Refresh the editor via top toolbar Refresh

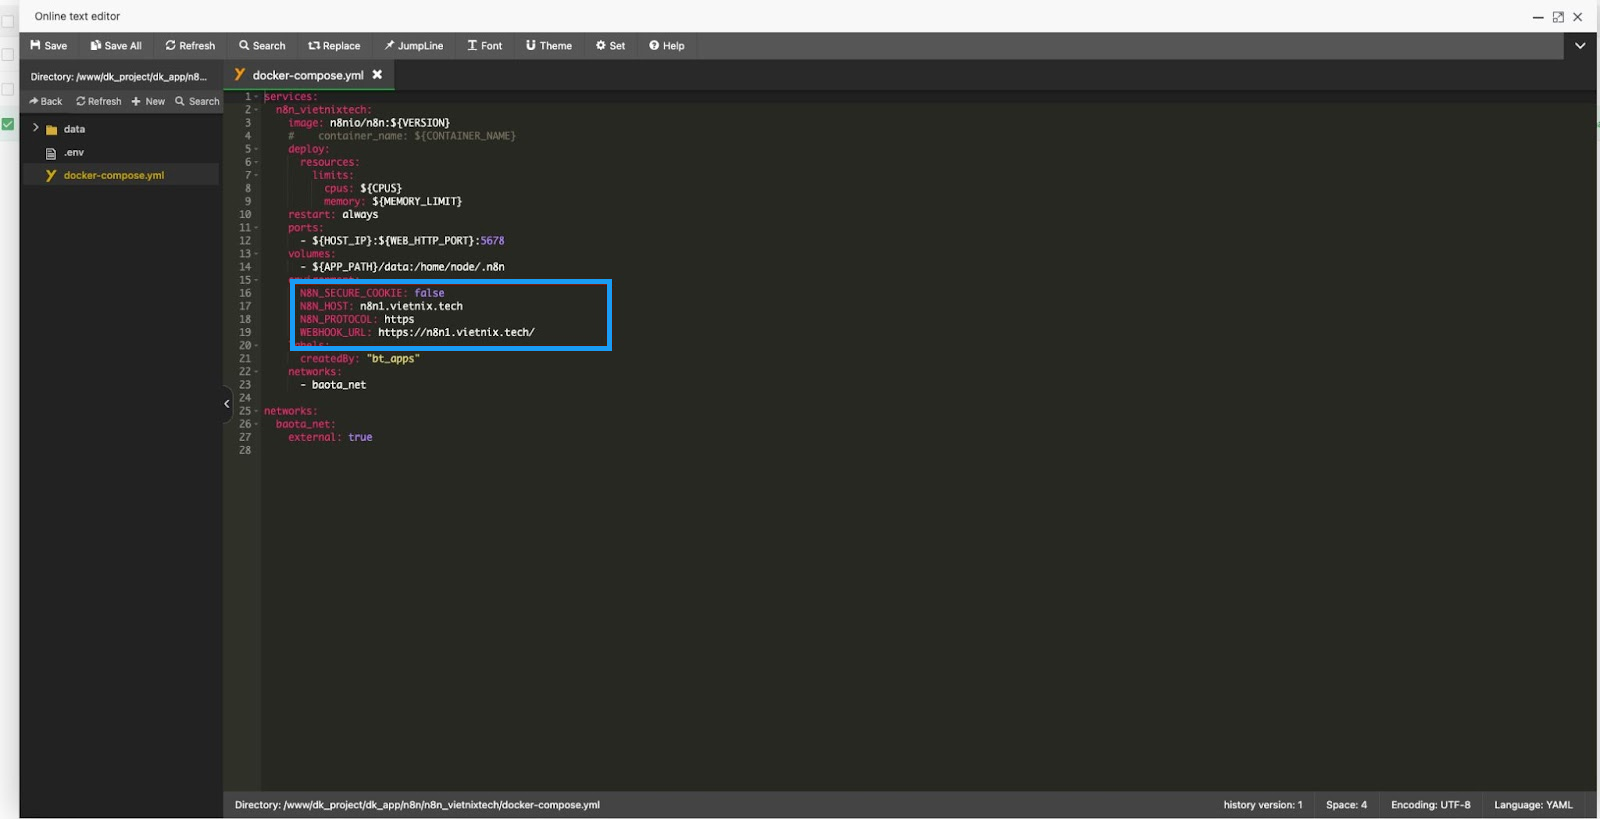tap(190, 46)
